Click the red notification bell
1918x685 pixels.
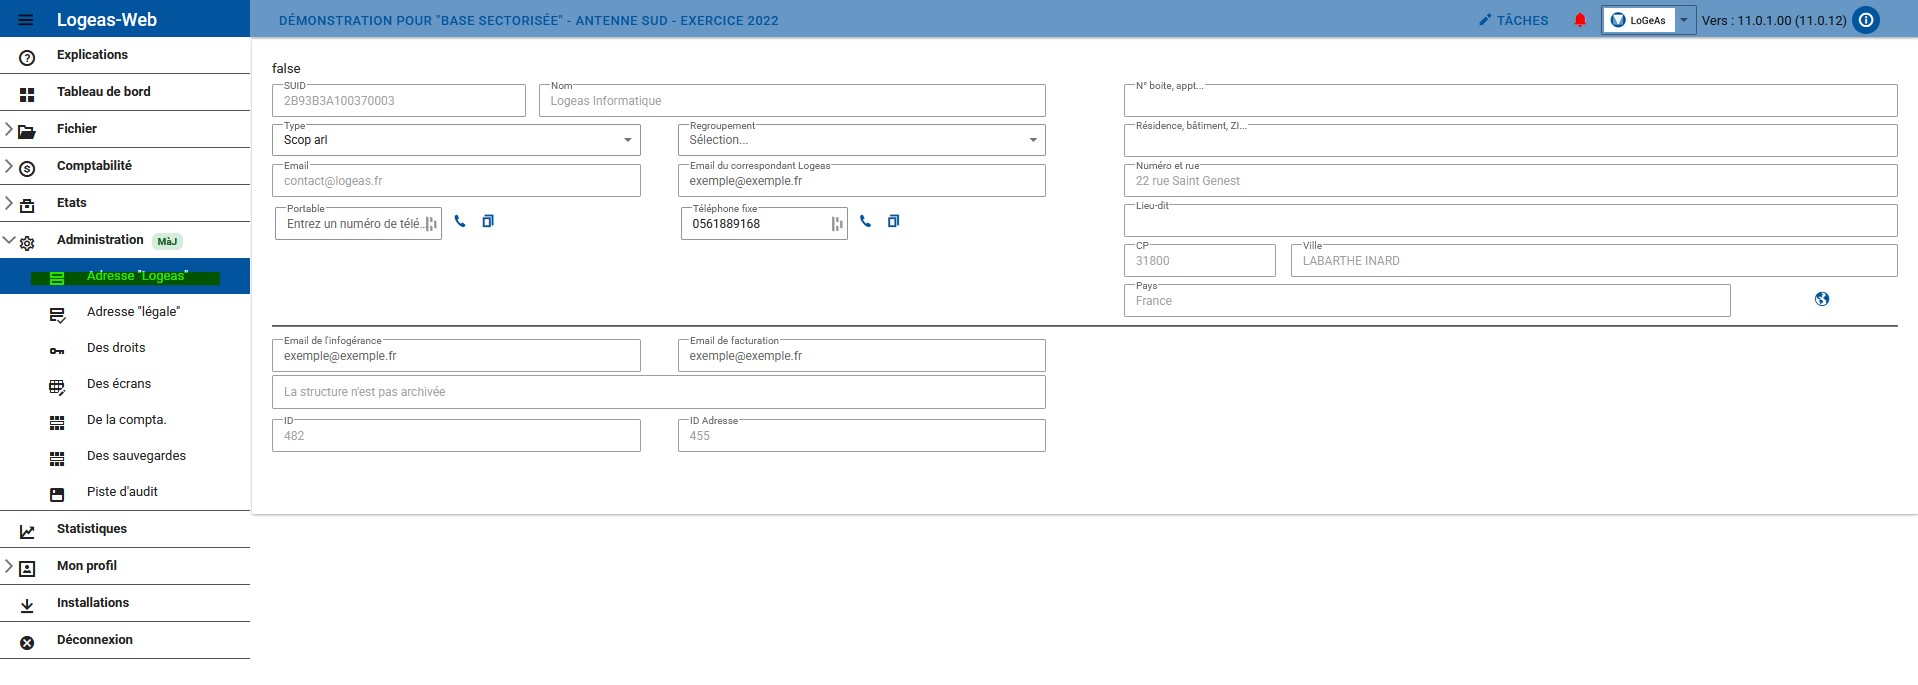pos(1580,20)
